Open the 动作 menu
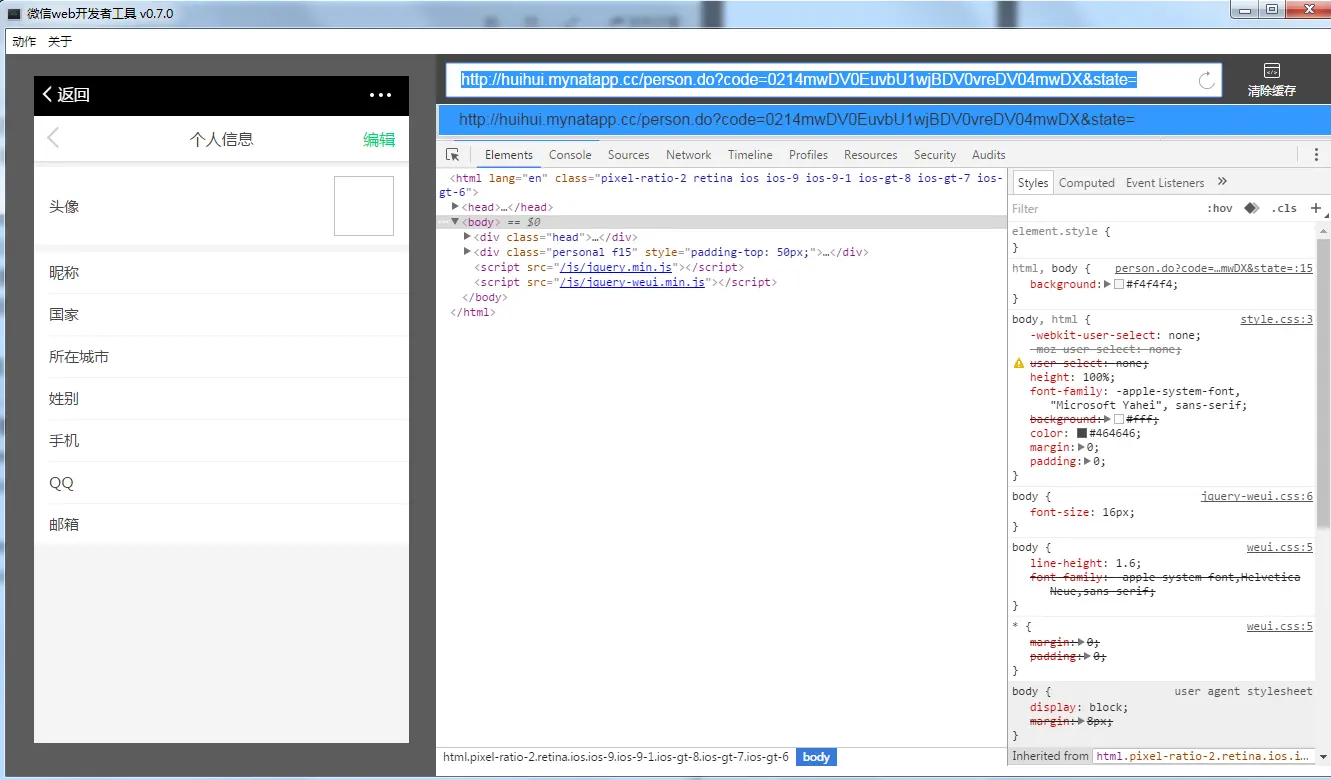This screenshot has height=780, width=1331. 24,41
